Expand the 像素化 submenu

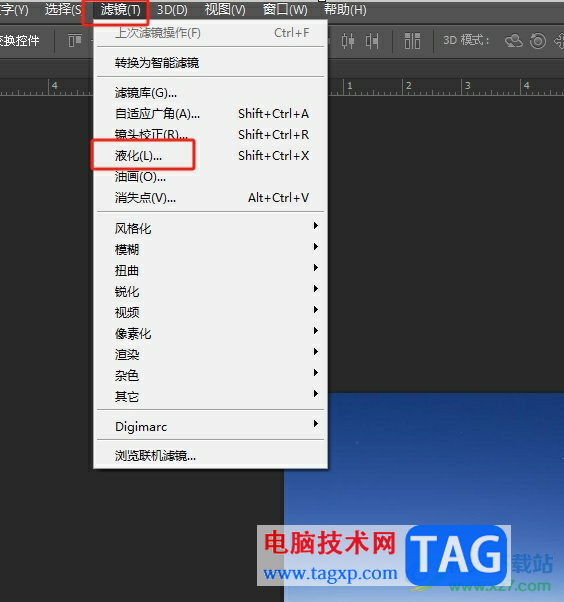pyautogui.click(x=210, y=333)
